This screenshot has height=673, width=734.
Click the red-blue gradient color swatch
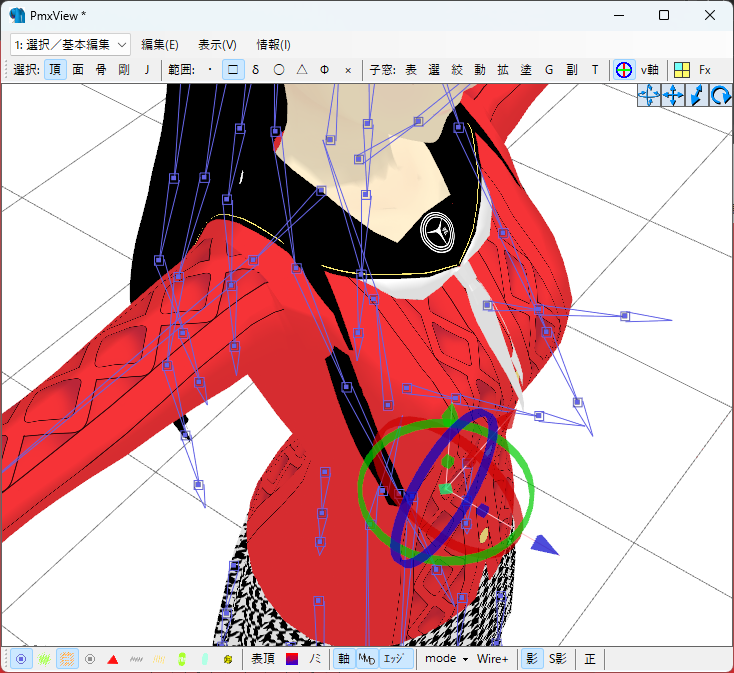(292, 659)
